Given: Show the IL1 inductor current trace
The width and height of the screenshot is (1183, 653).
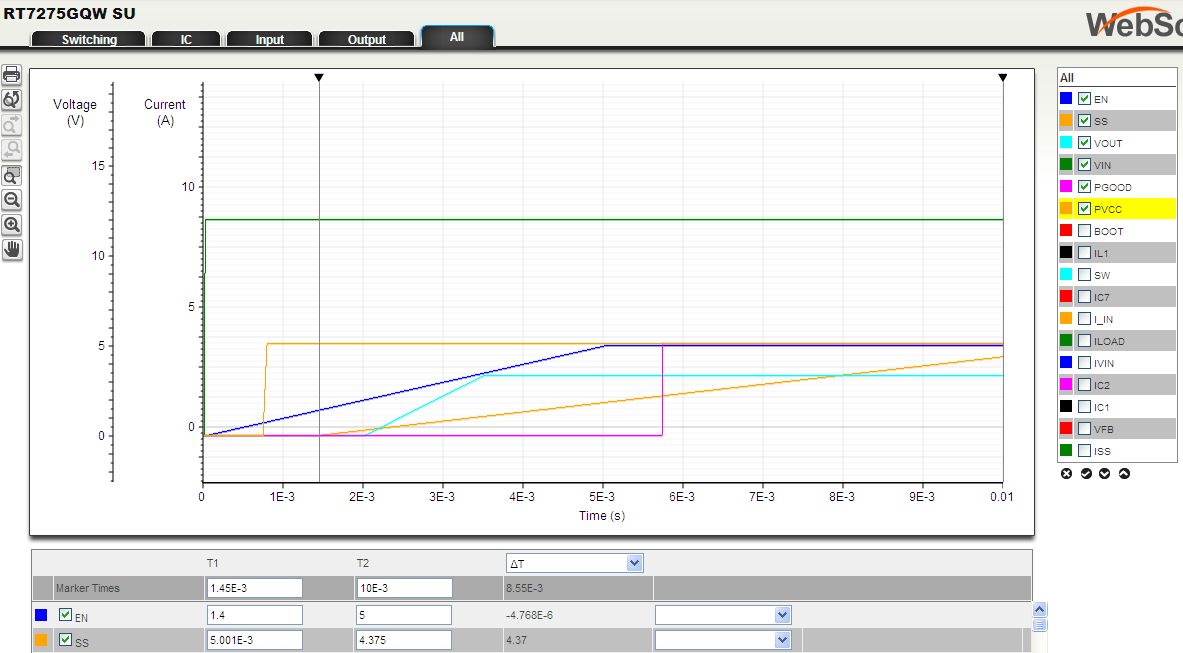Looking at the screenshot, I should pos(1084,252).
